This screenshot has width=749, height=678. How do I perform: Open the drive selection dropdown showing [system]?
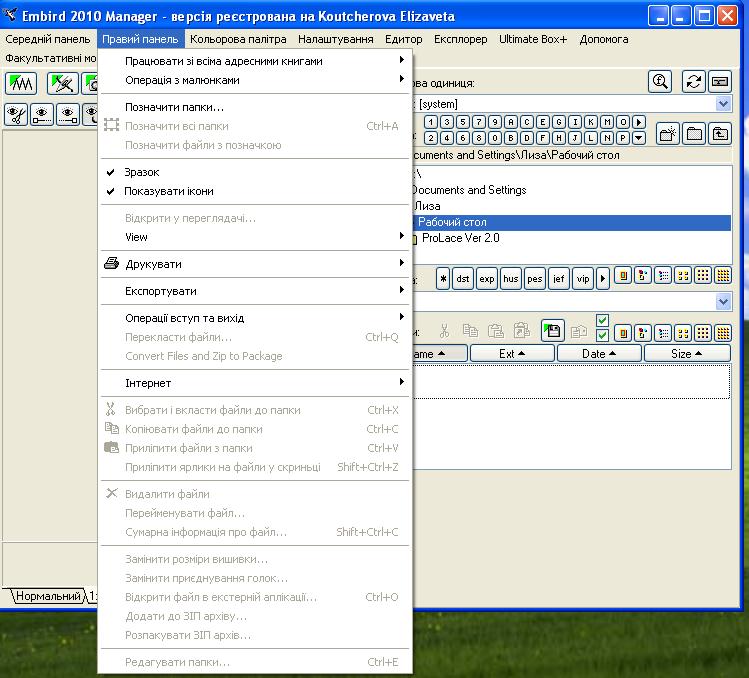723,104
